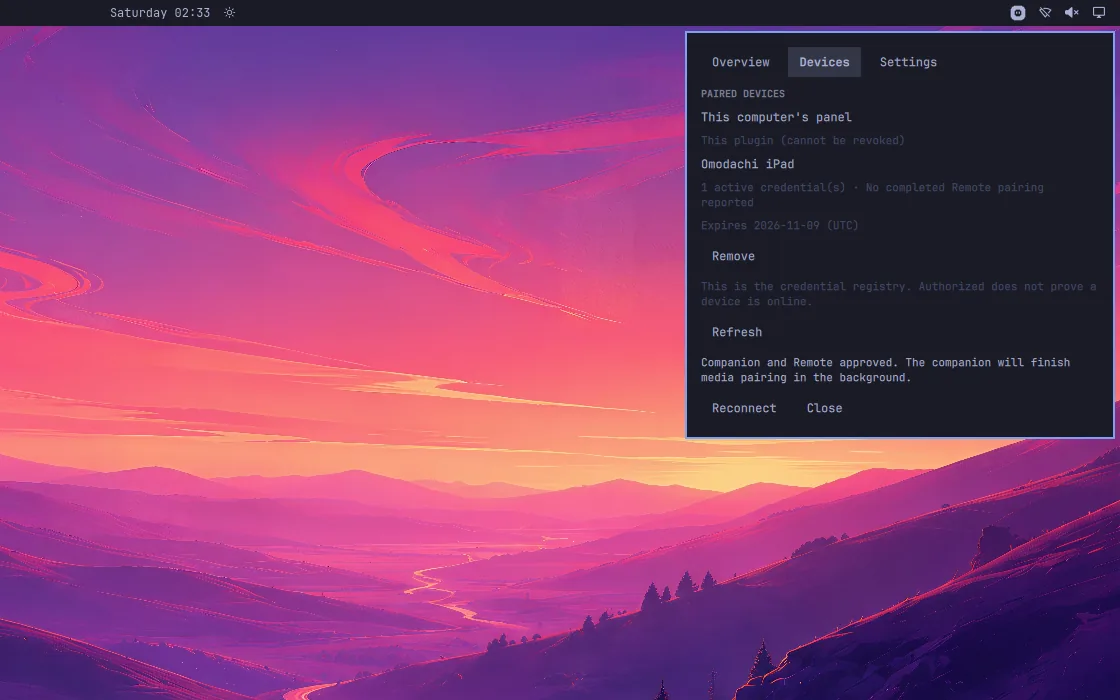Switch to the Overview tab

pyautogui.click(x=741, y=62)
